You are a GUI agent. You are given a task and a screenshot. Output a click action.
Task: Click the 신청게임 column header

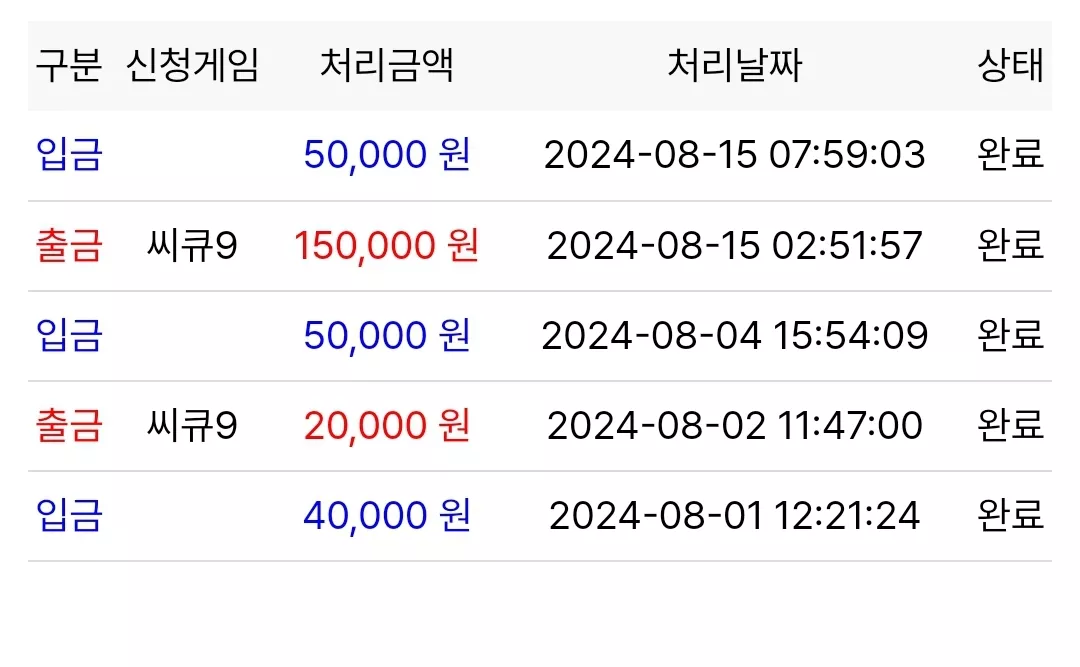192,66
